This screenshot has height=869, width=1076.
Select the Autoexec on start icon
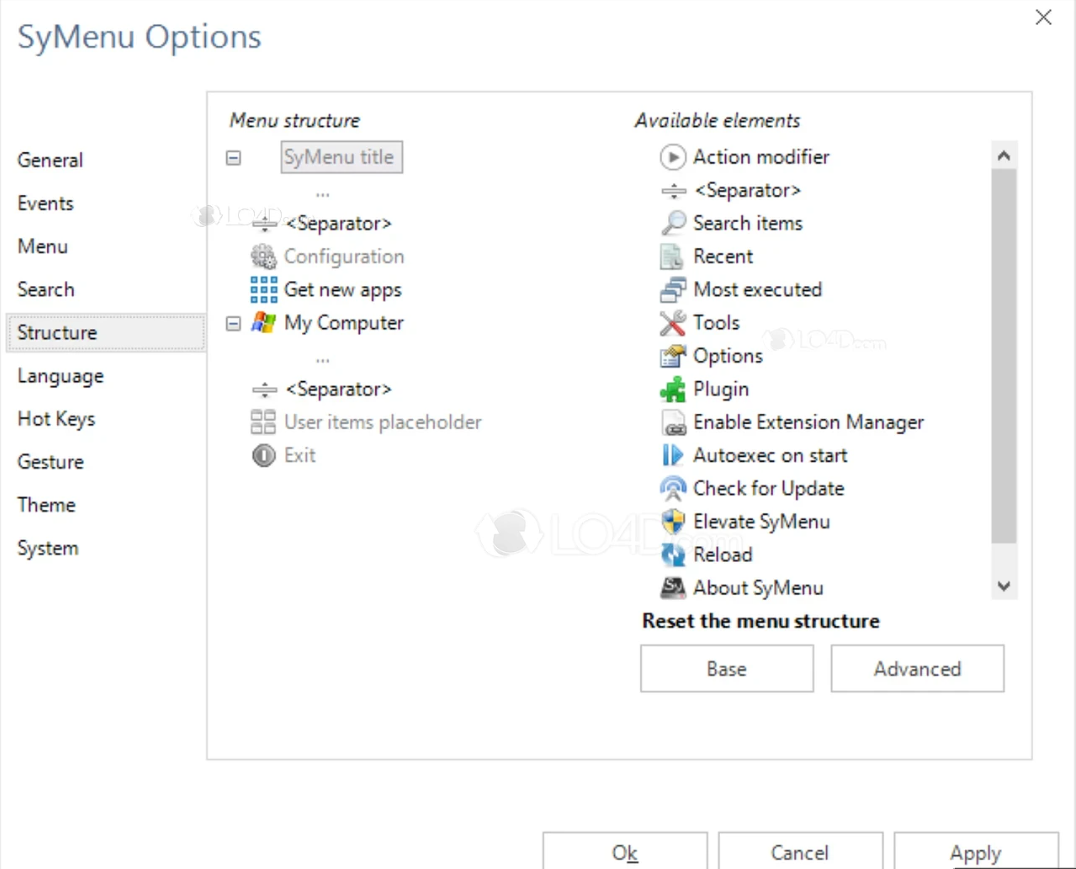[673, 455]
